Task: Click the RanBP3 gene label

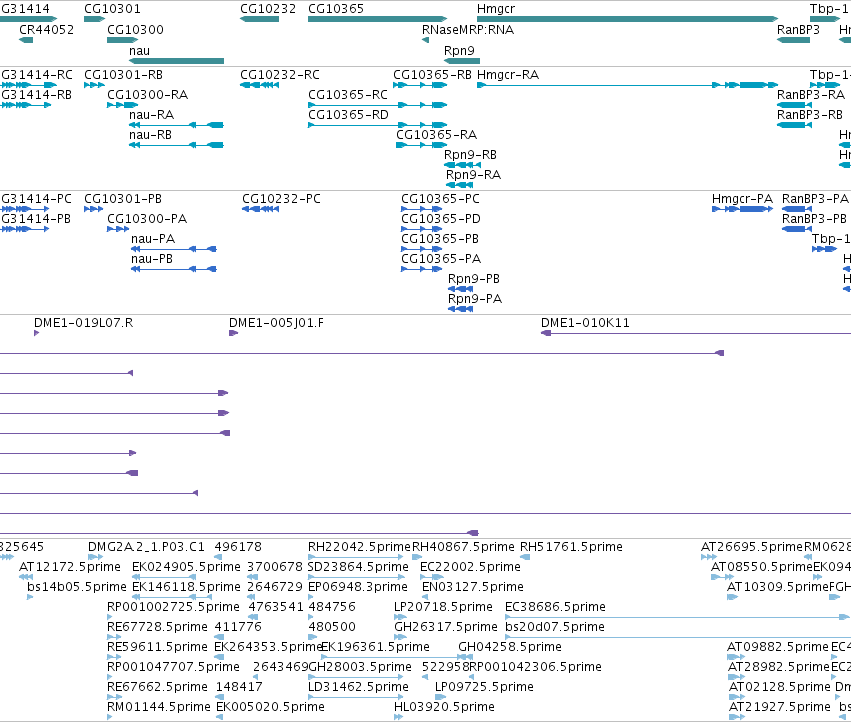Action: [798, 29]
